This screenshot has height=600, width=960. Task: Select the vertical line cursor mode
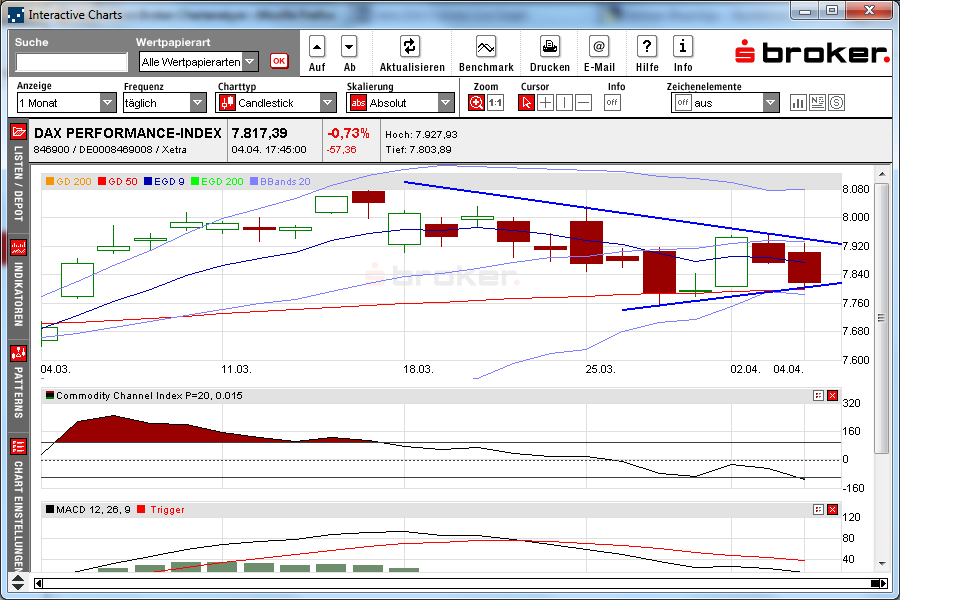(564, 103)
